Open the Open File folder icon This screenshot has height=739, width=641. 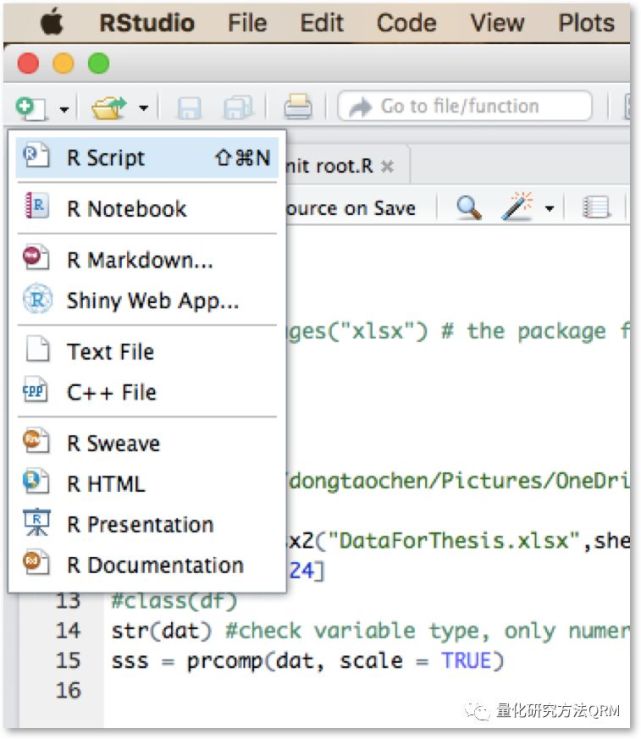click(109, 107)
